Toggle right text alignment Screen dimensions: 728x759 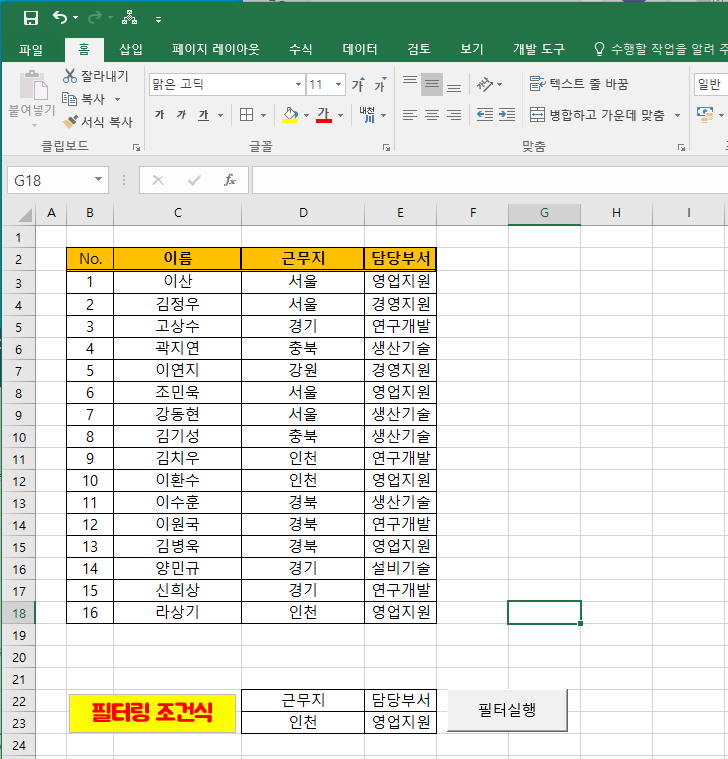point(454,115)
